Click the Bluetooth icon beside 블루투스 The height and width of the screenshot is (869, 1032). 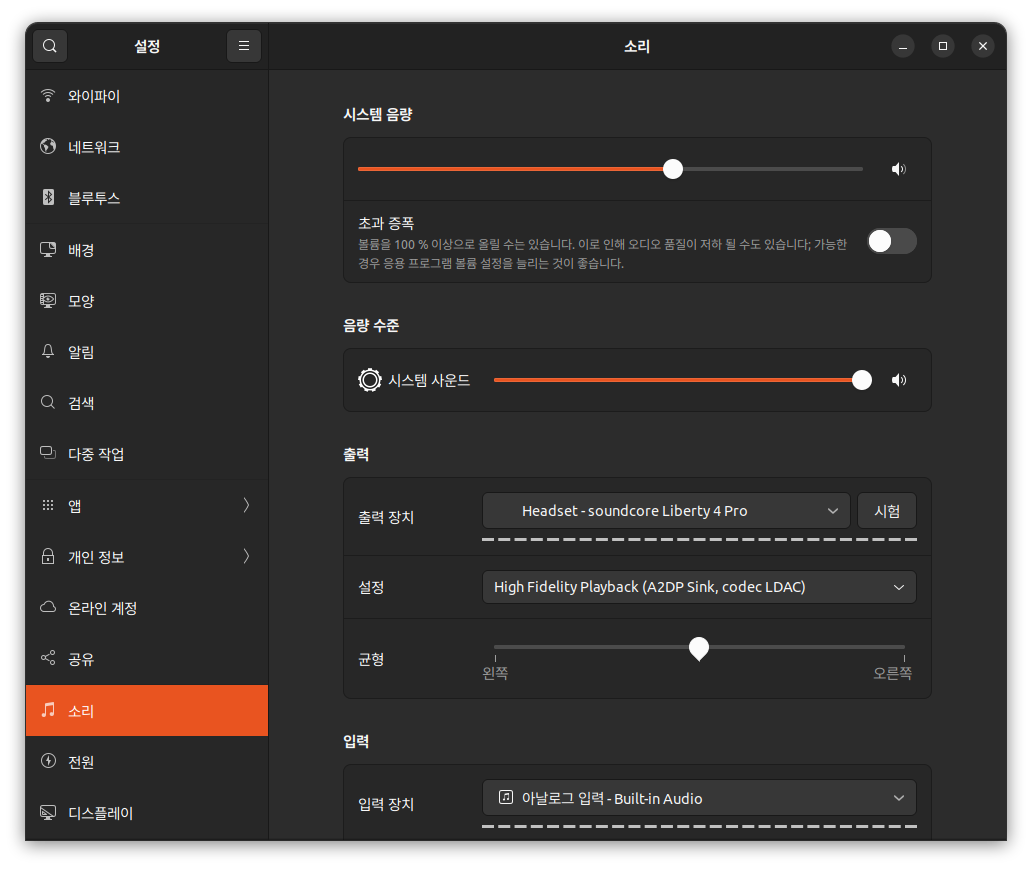48,197
